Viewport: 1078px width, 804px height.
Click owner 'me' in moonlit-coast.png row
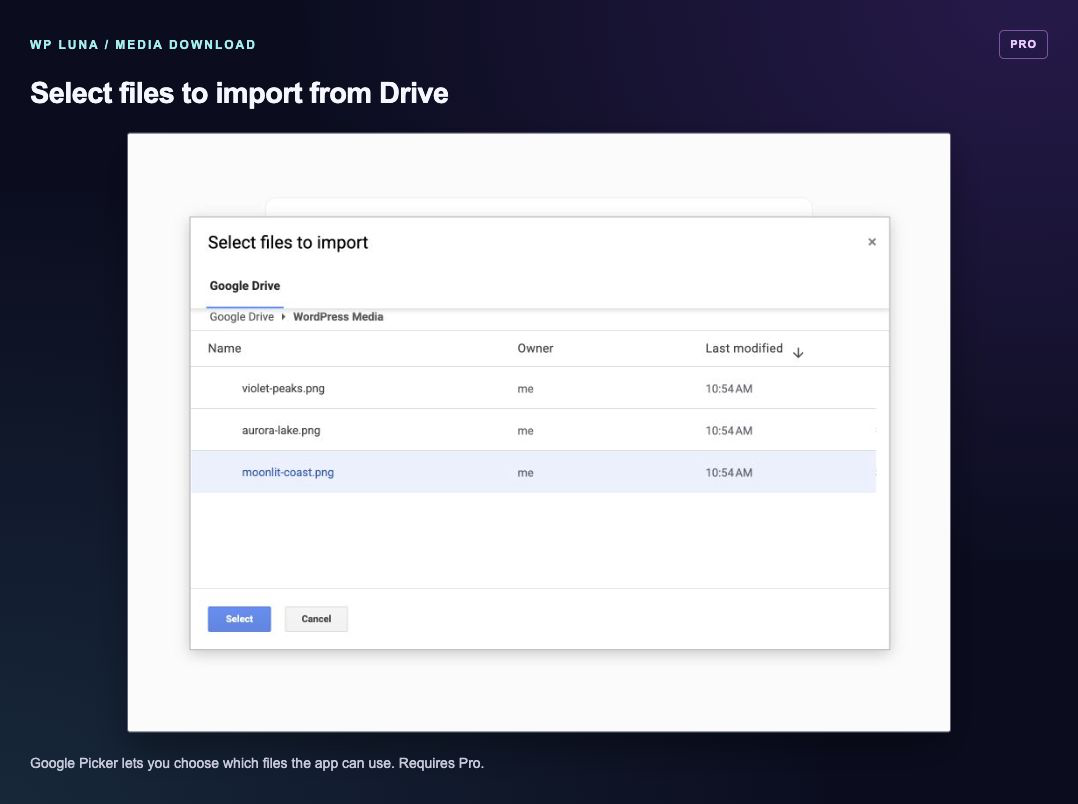click(x=525, y=472)
